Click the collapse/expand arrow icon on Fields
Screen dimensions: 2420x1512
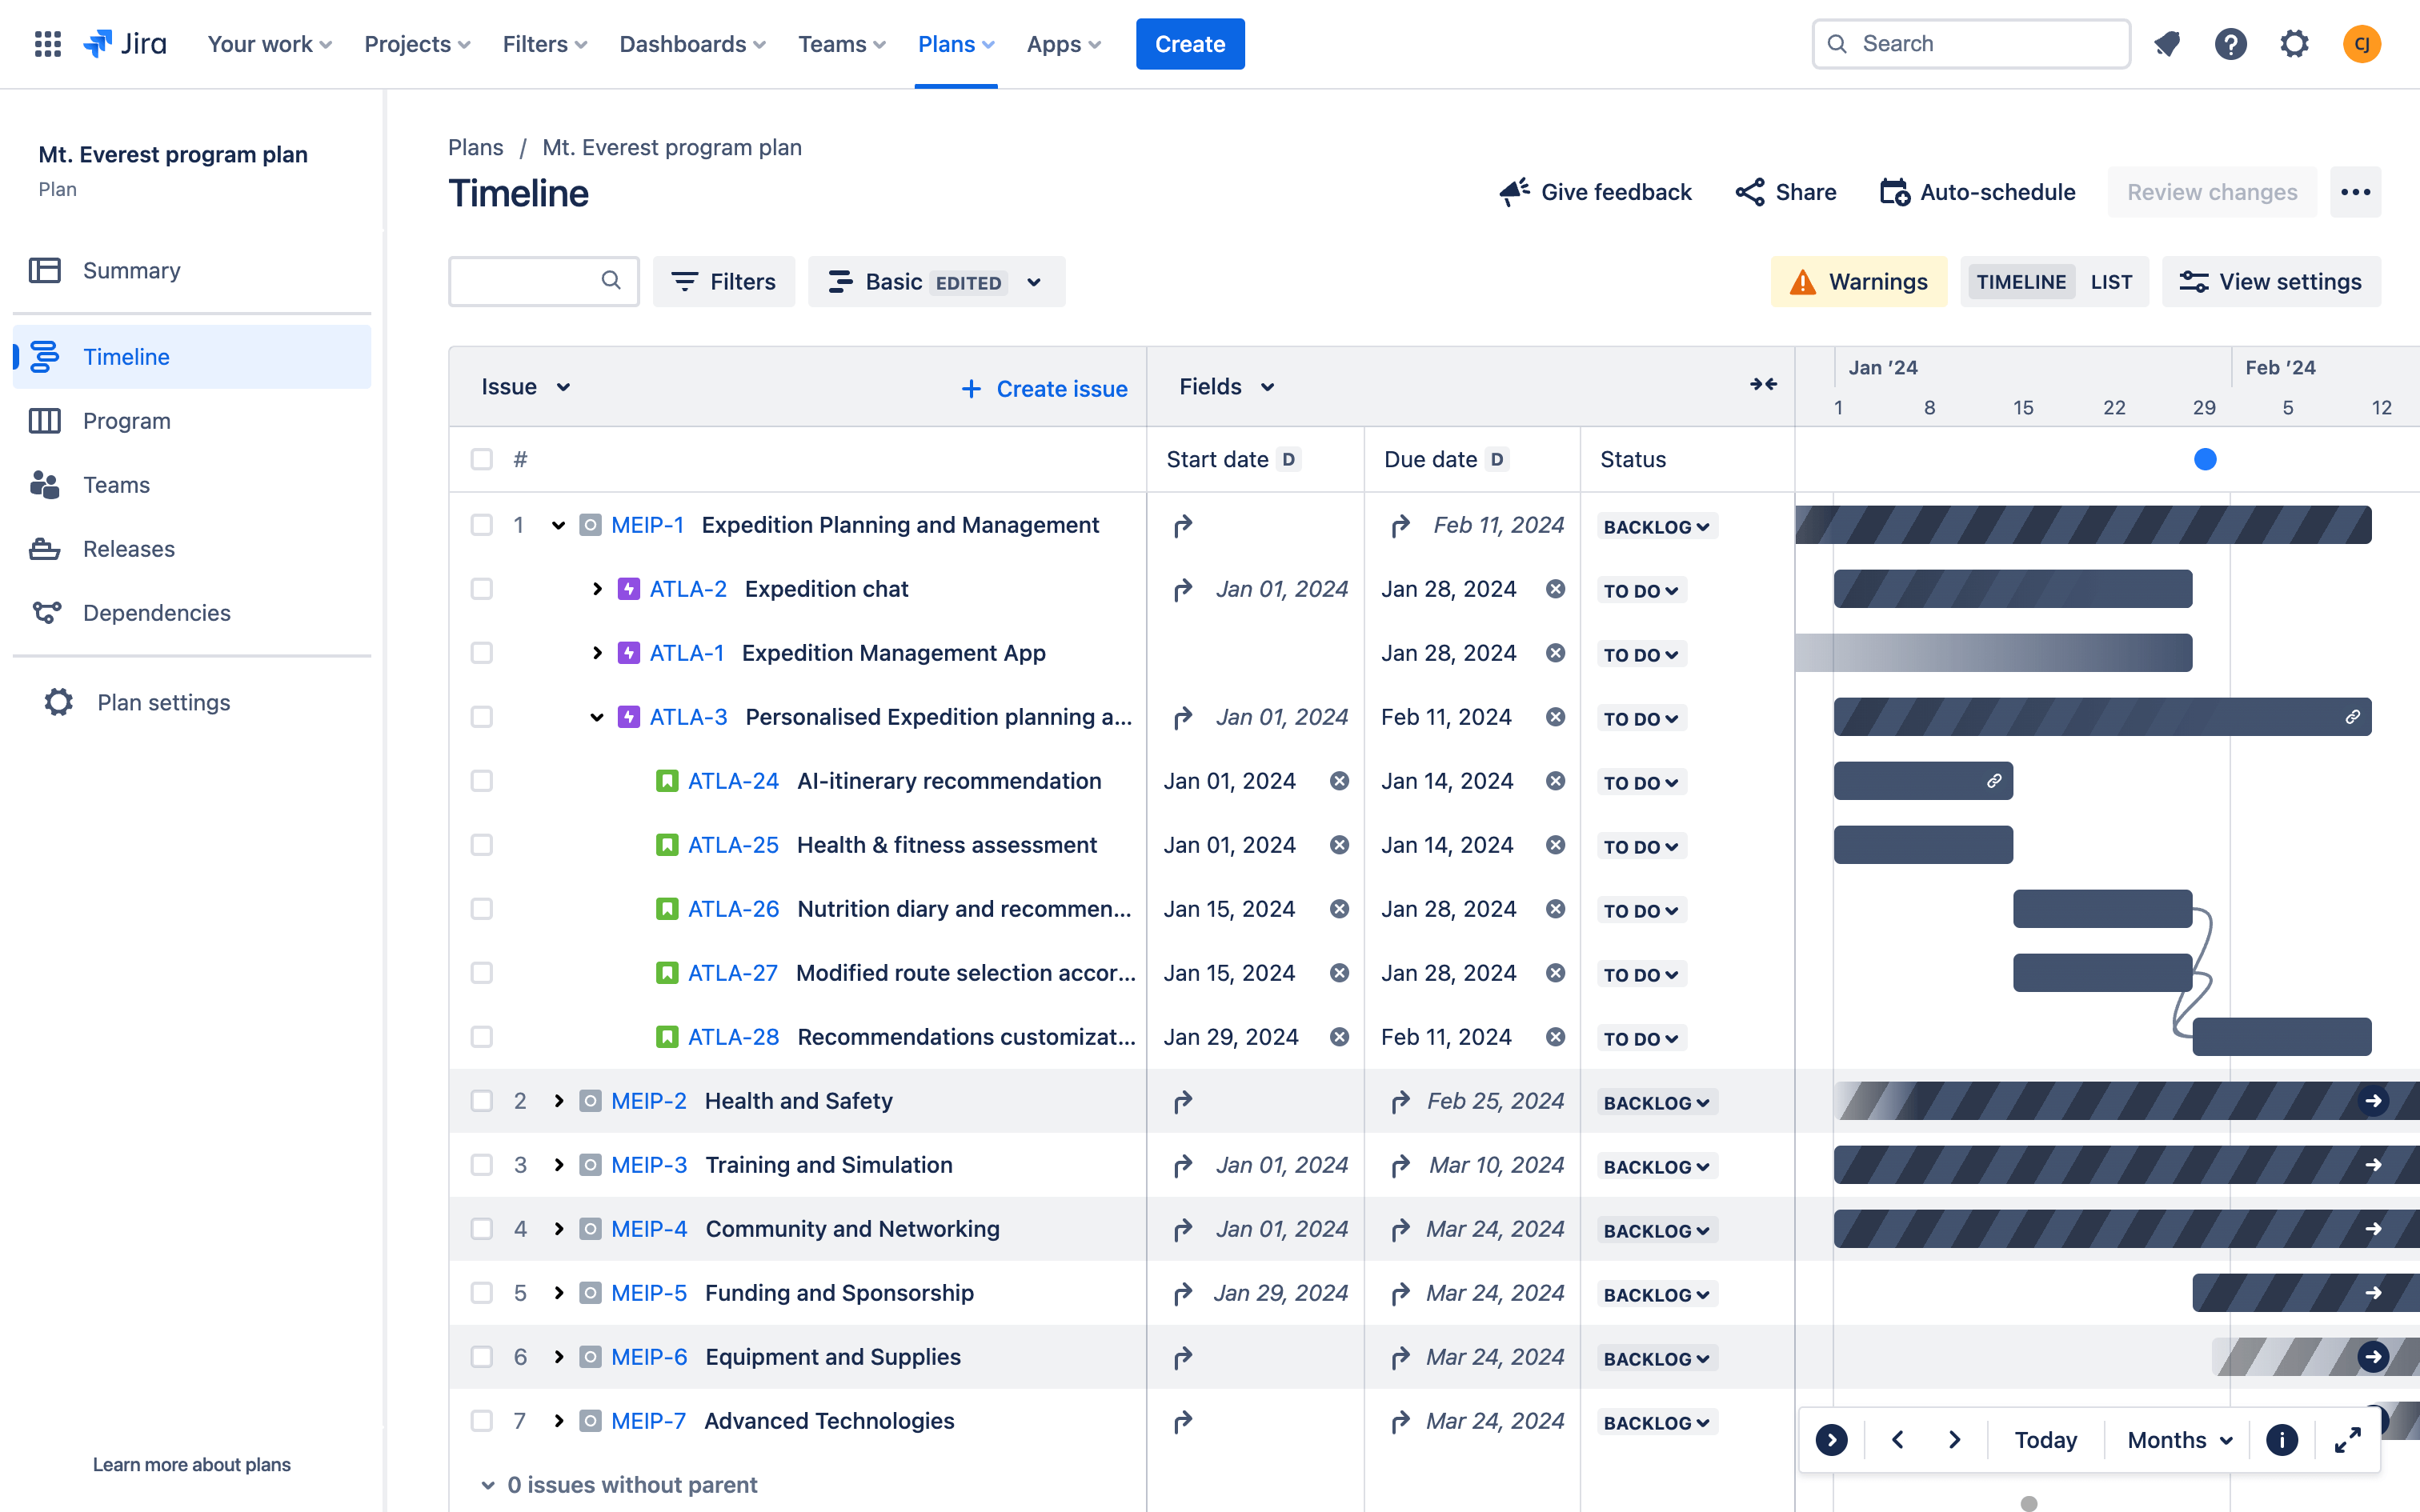point(1761,385)
